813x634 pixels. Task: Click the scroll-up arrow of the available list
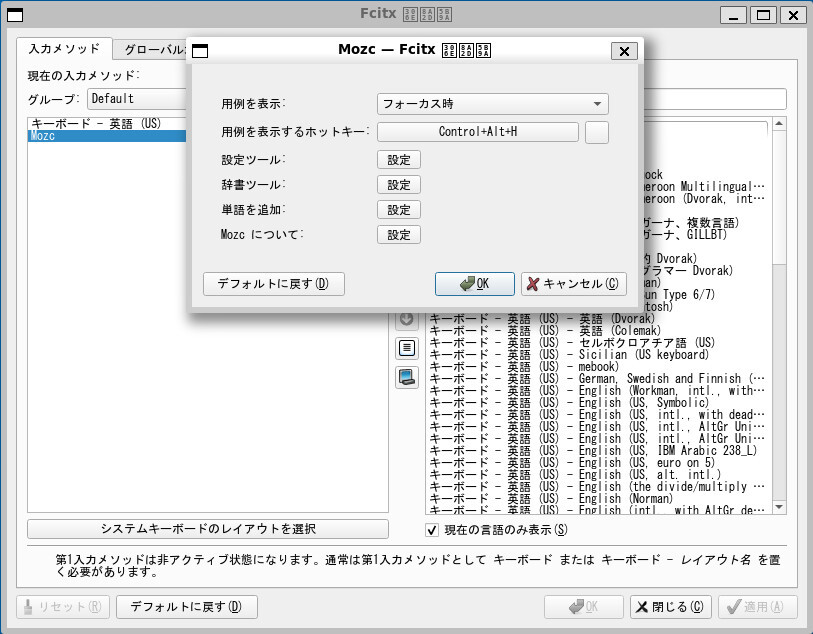pyautogui.click(x=779, y=124)
